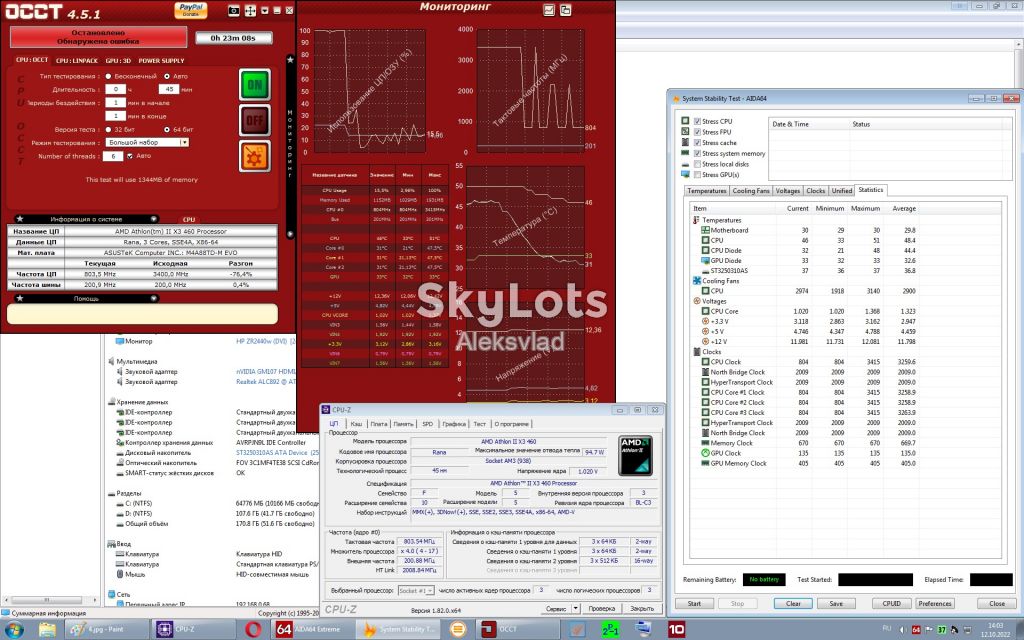Click the Проверка button in CPU-Z
The height and width of the screenshot is (640, 1024).
coord(601,608)
